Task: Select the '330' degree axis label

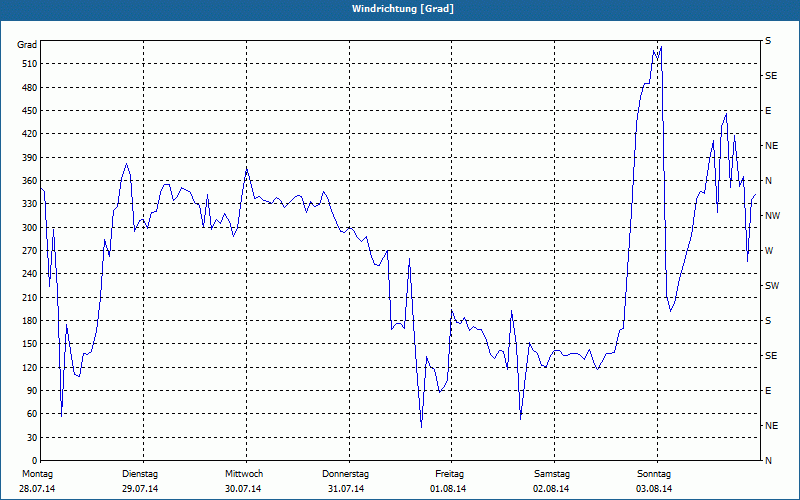Action: [x=30, y=204]
